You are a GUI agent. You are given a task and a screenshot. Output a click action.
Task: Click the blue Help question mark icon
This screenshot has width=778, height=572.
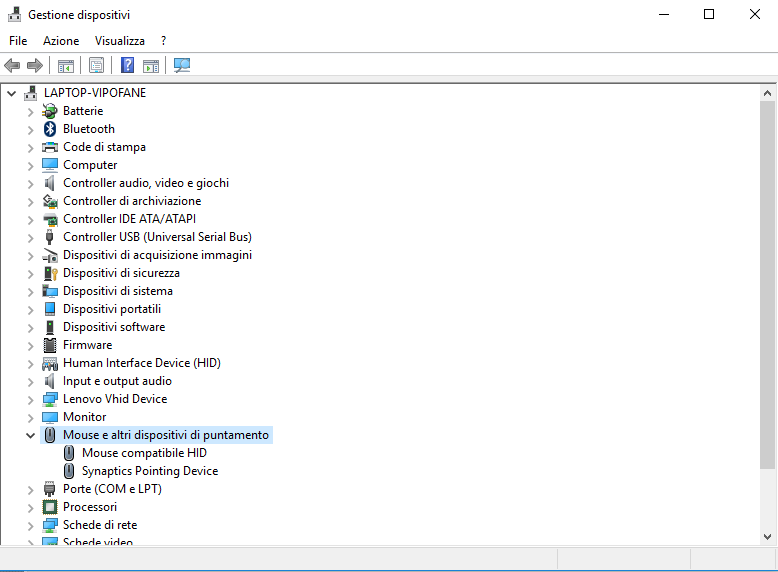coord(127,66)
